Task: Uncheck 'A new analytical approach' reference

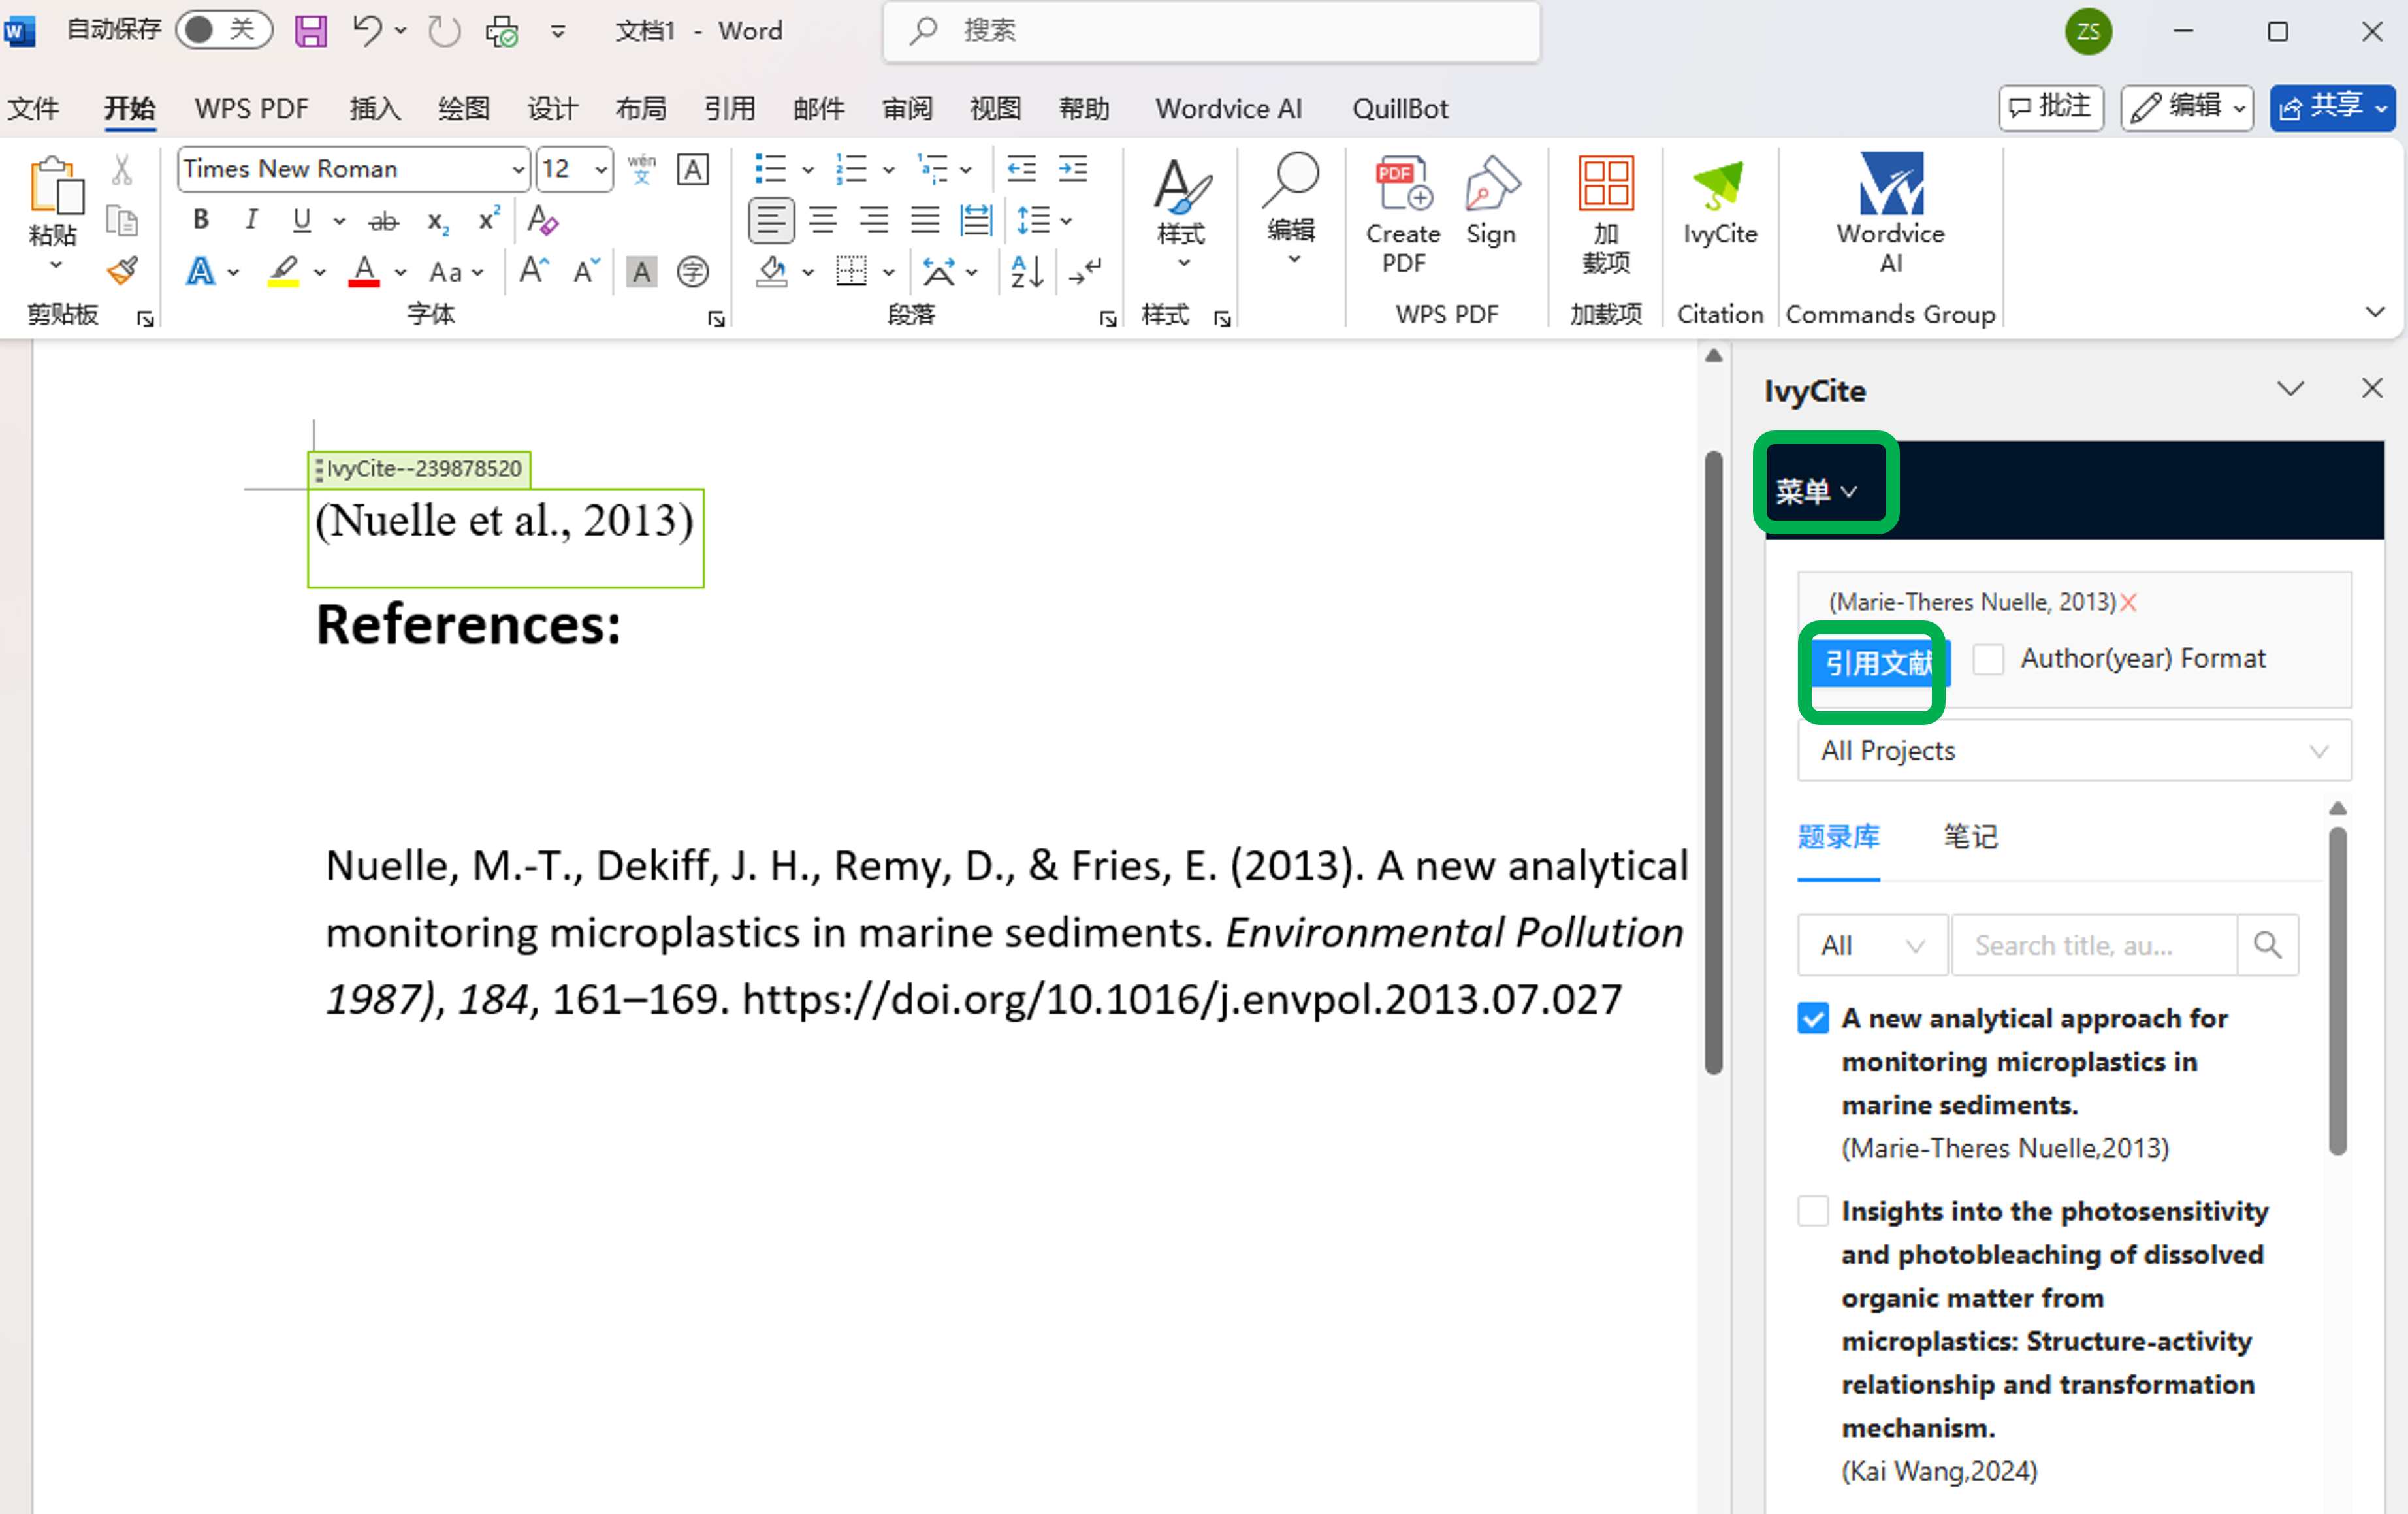Action: [1813, 1018]
